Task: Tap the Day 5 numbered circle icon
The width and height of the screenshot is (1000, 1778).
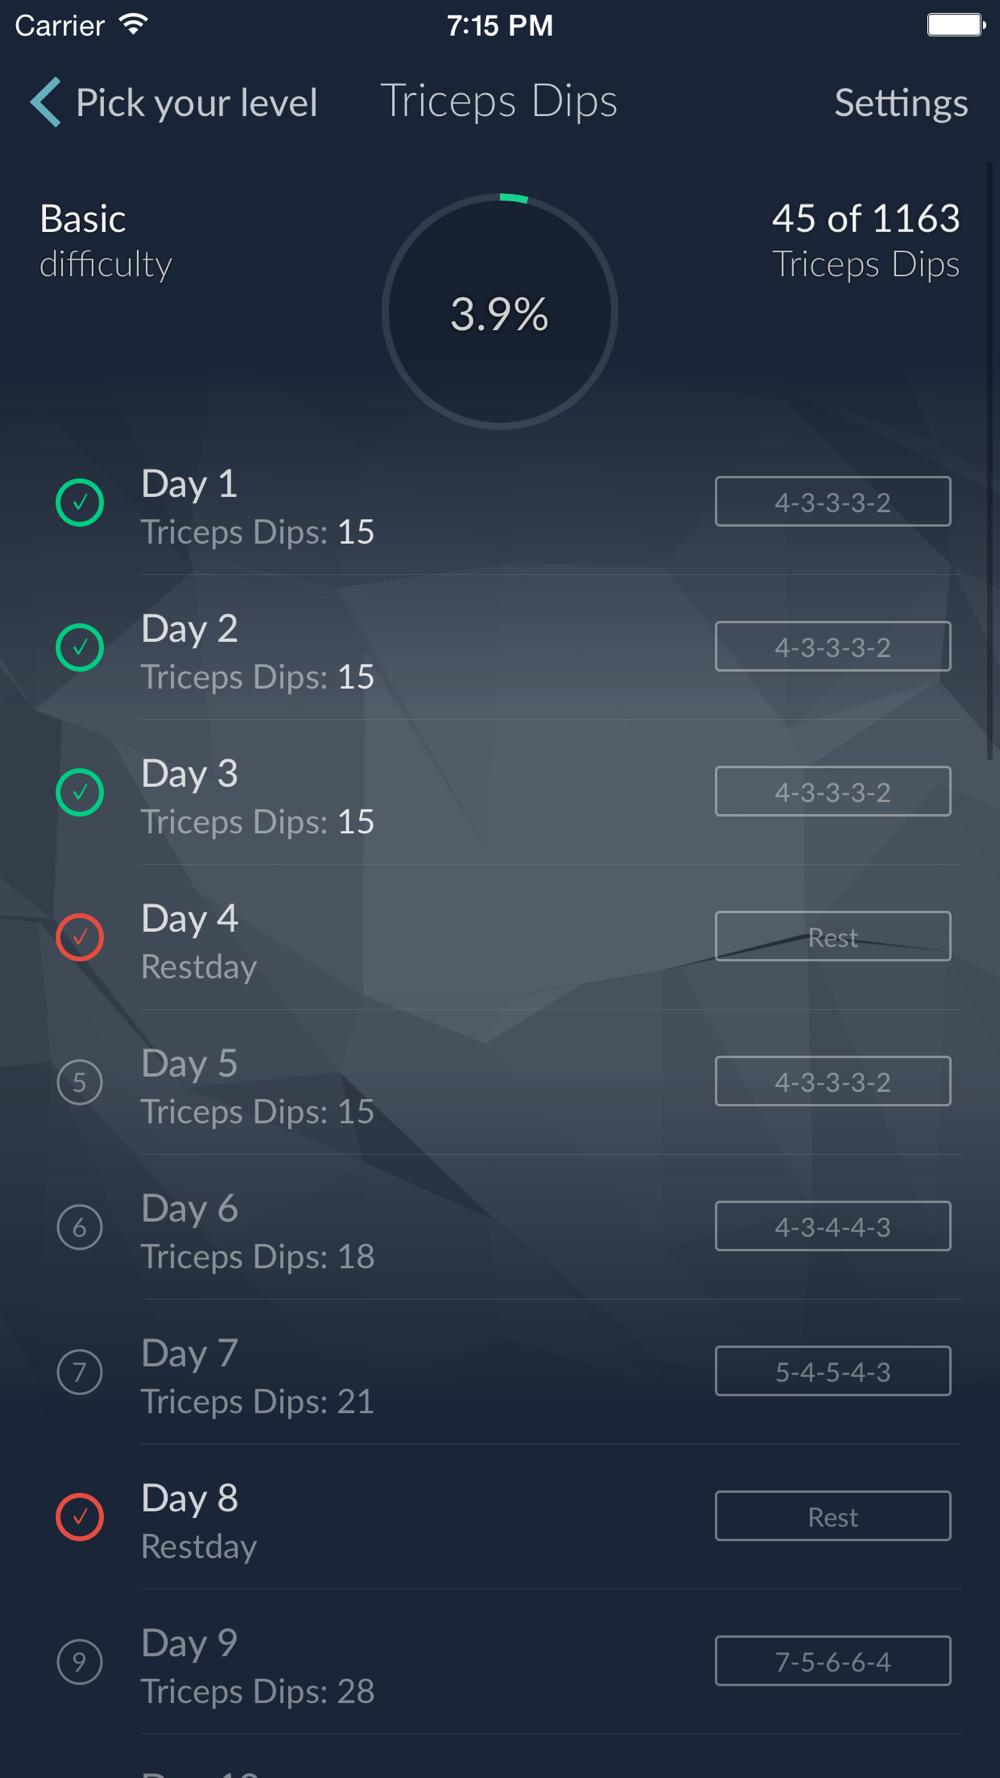Action: pyautogui.click(x=80, y=1082)
